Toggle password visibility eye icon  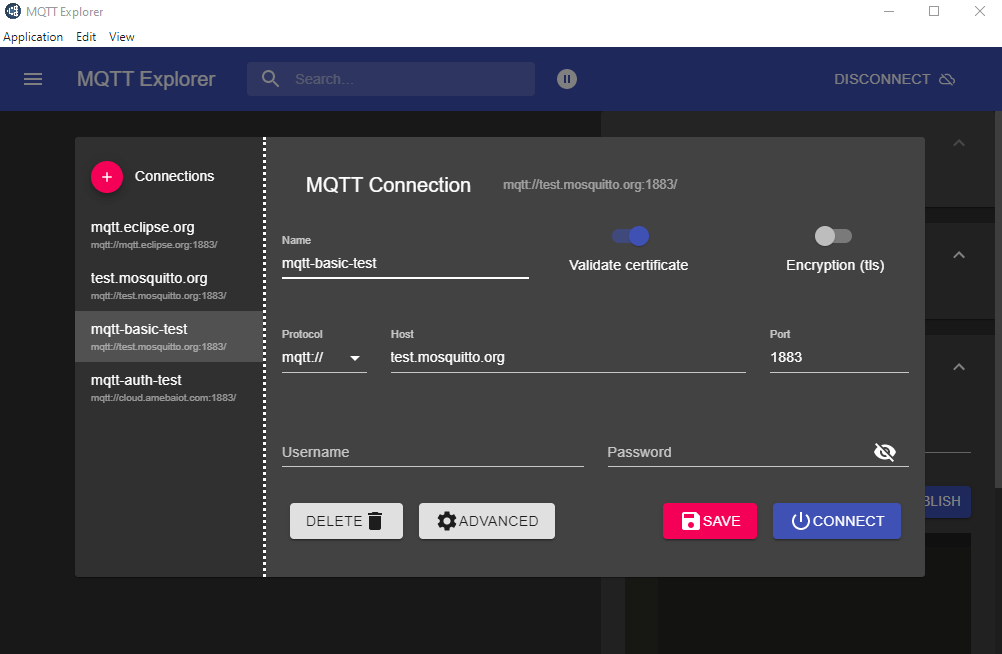[x=884, y=452]
